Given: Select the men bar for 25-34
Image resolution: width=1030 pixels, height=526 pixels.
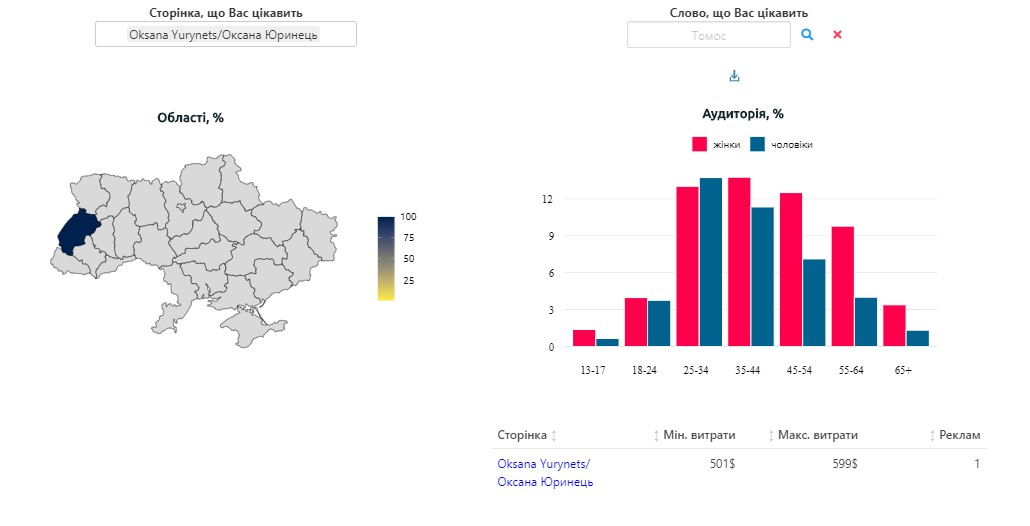Looking at the screenshot, I should pyautogui.click(x=711, y=262).
